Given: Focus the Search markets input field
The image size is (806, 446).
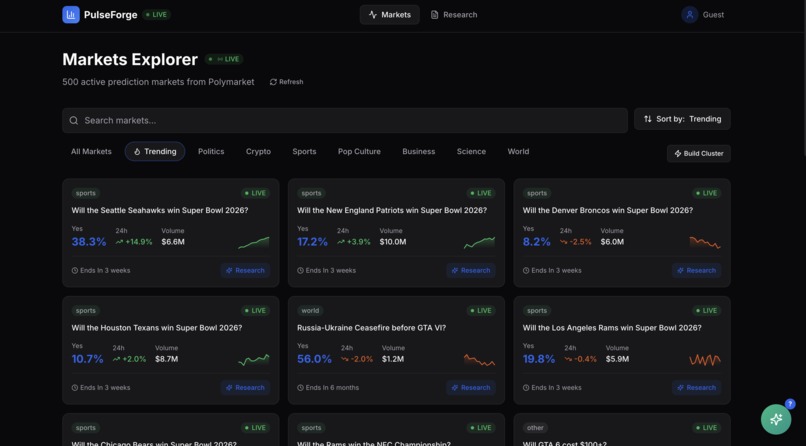Looking at the screenshot, I should pos(345,120).
